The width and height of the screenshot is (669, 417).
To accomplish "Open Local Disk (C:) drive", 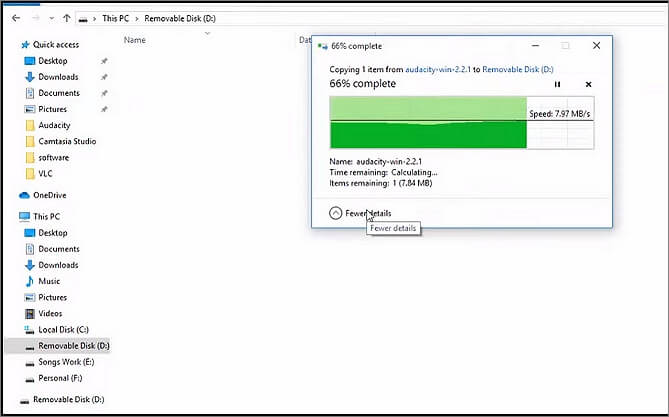I will pos(64,329).
